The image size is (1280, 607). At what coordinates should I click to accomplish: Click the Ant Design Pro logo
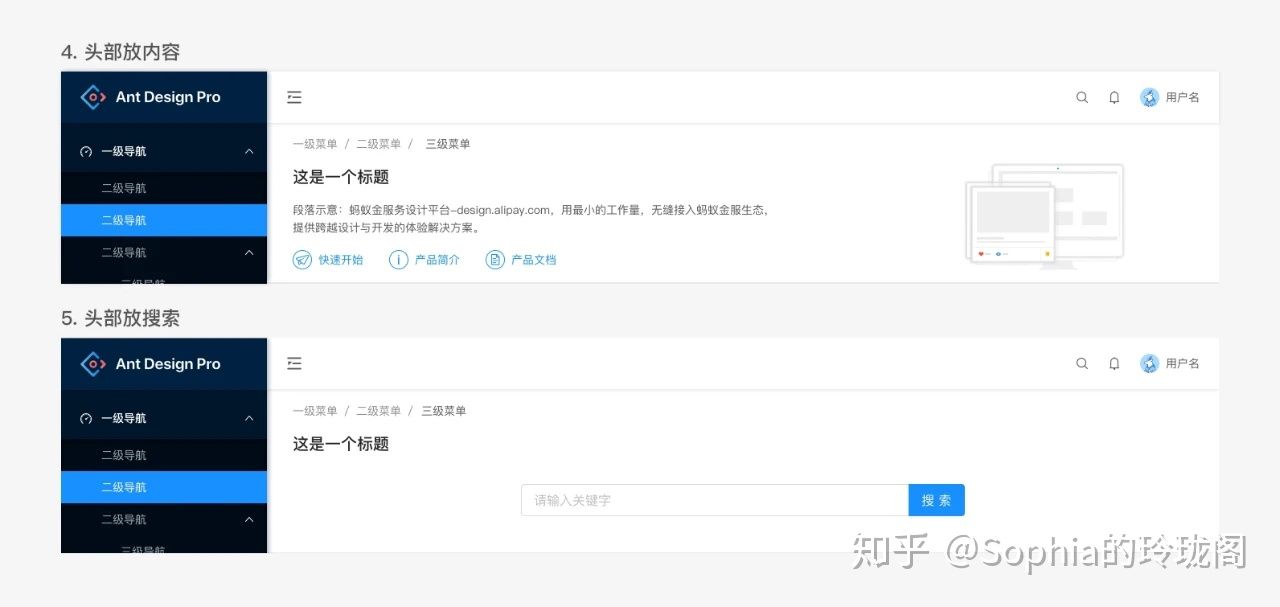pos(152,97)
